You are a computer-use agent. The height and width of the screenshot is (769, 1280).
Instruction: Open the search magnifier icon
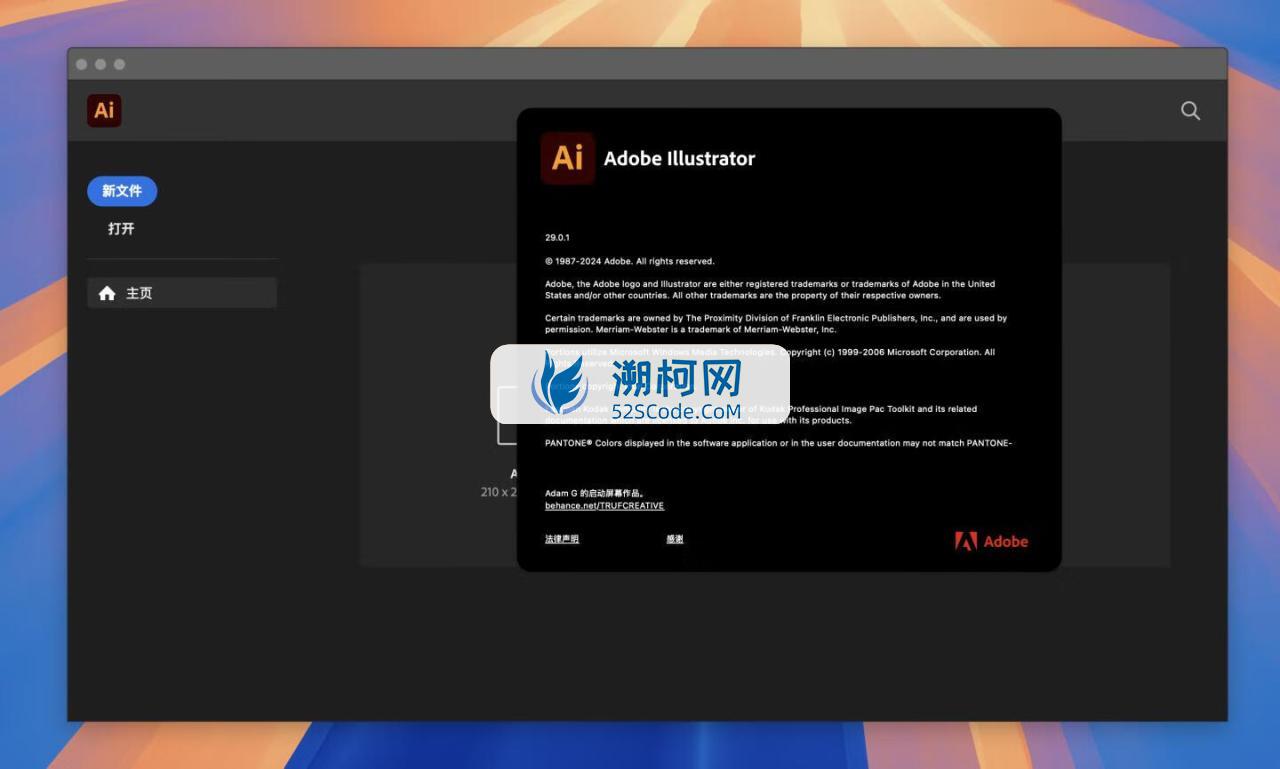[1190, 110]
